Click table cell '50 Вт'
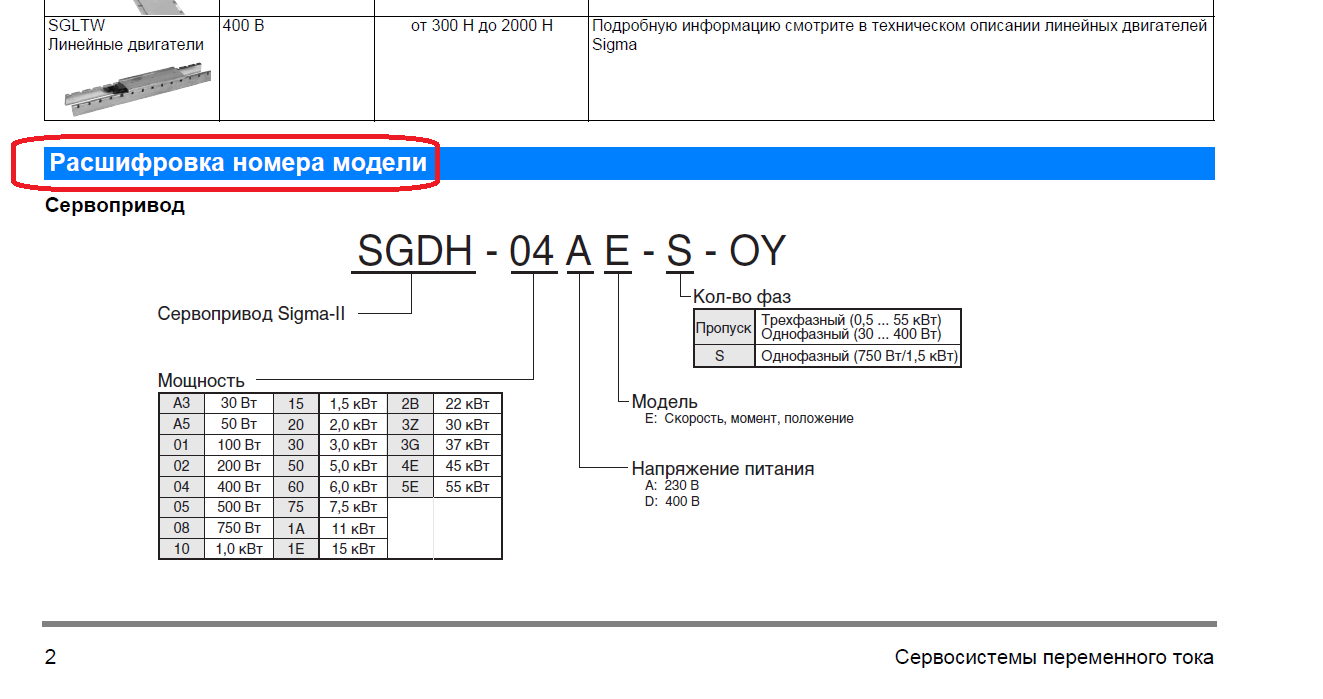The image size is (1323, 699). 240,424
